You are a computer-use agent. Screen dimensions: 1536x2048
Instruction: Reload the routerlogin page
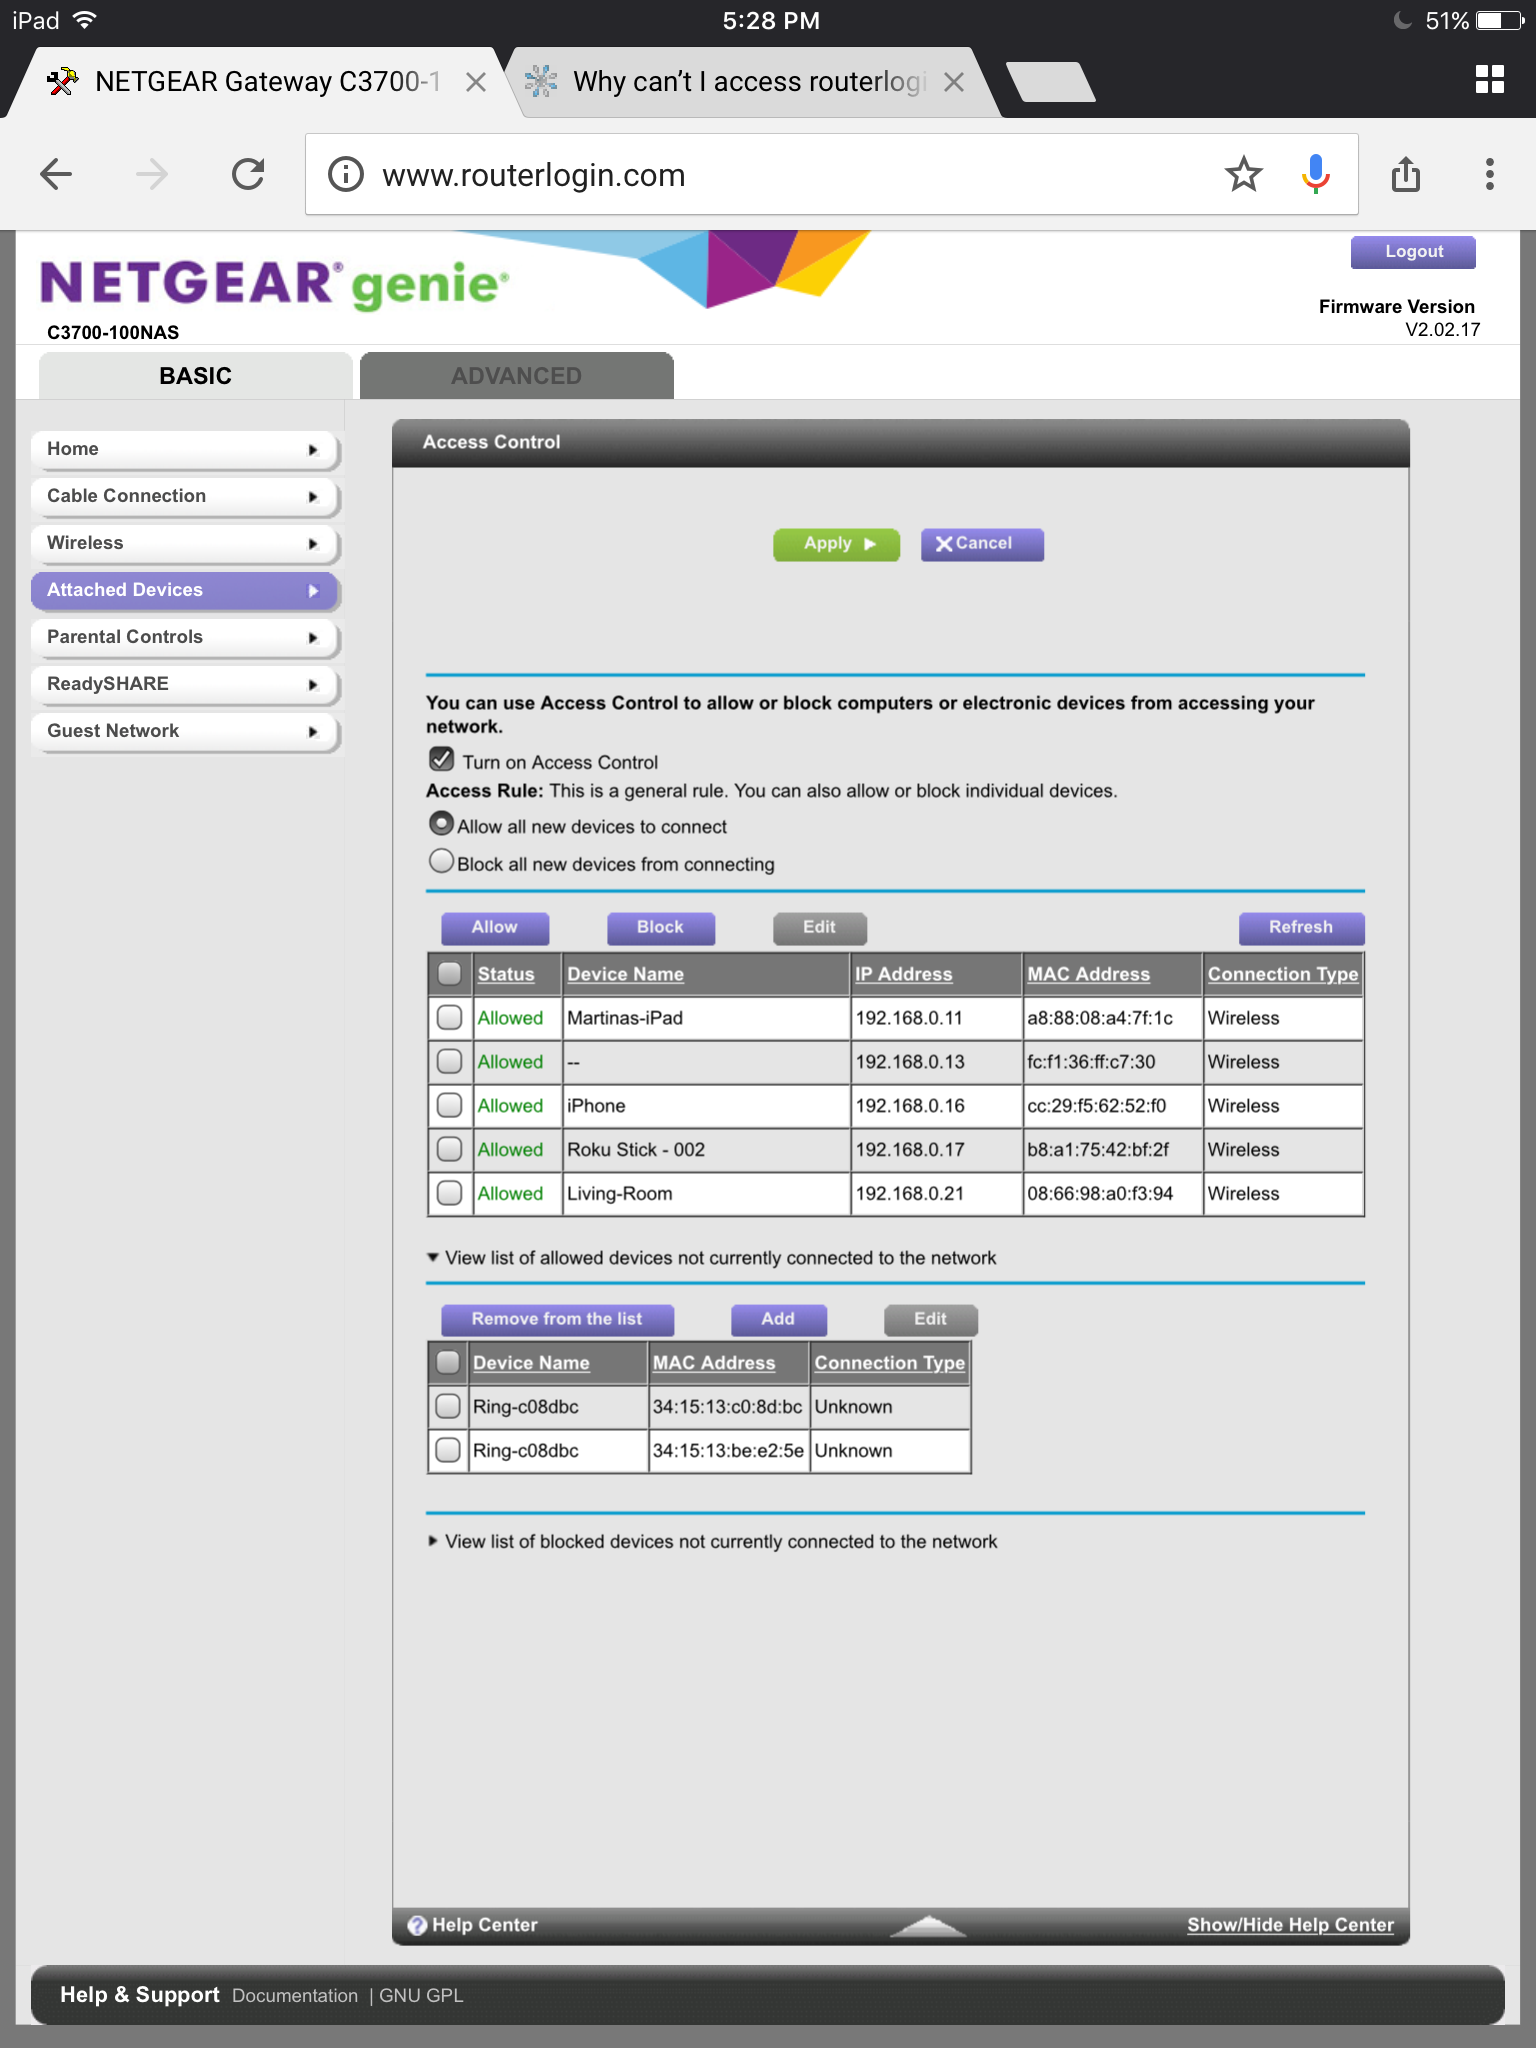248,174
